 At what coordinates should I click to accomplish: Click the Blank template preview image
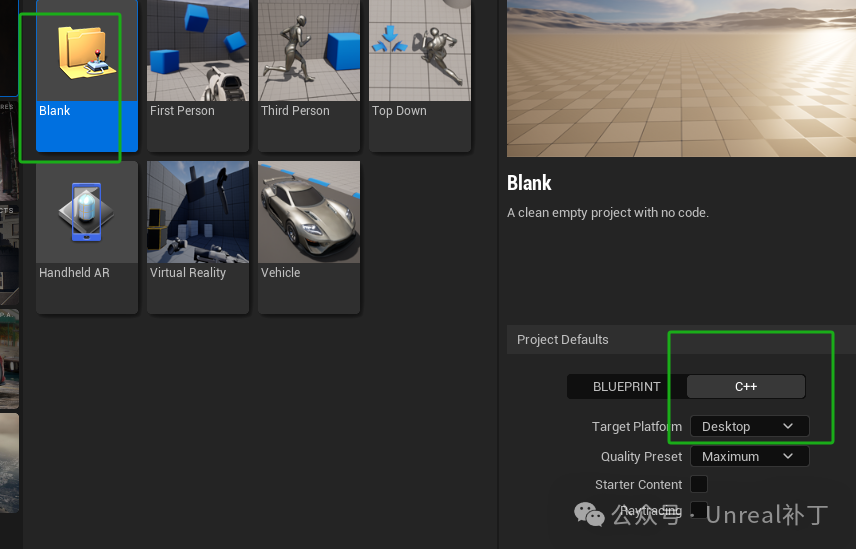click(681, 79)
